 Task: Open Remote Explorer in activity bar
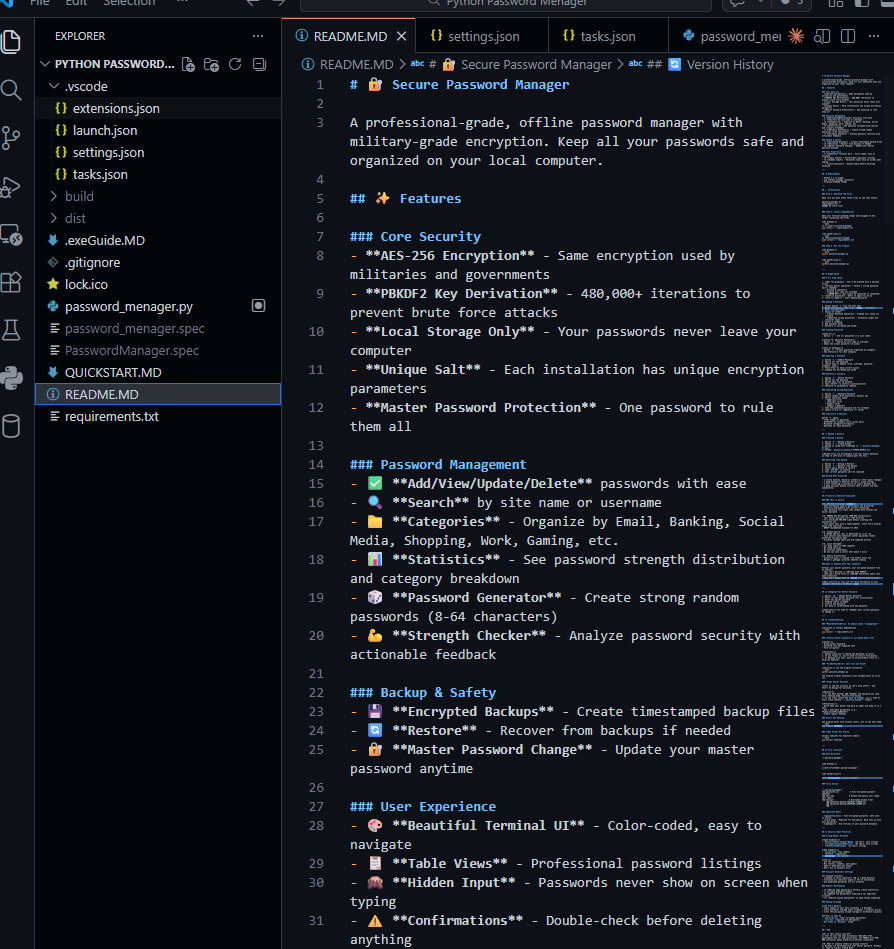click(12, 234)
